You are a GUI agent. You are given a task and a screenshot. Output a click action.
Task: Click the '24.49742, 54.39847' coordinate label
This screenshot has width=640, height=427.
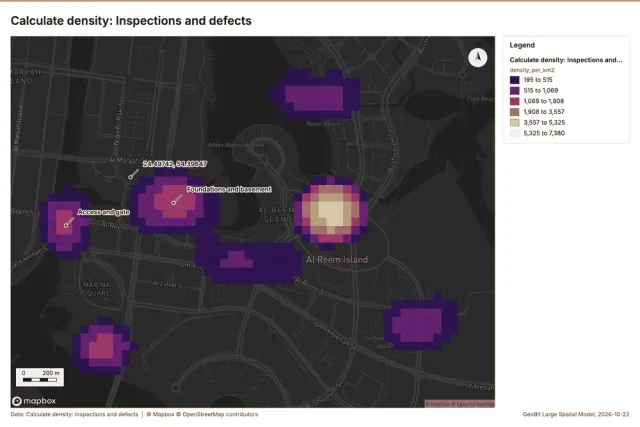coord(175,164)
